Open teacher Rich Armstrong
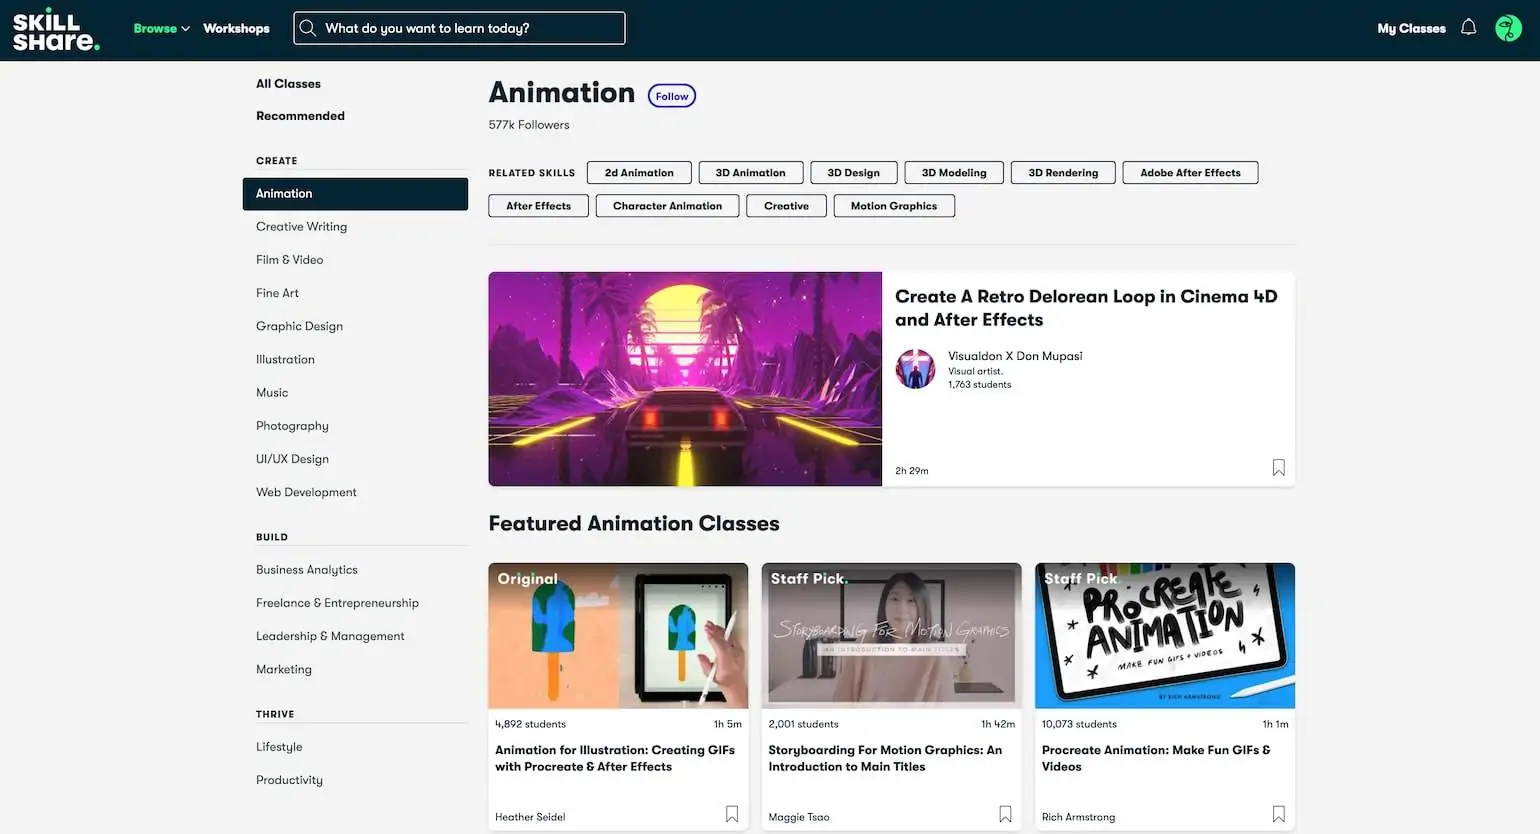 [x=1078, y=817]
